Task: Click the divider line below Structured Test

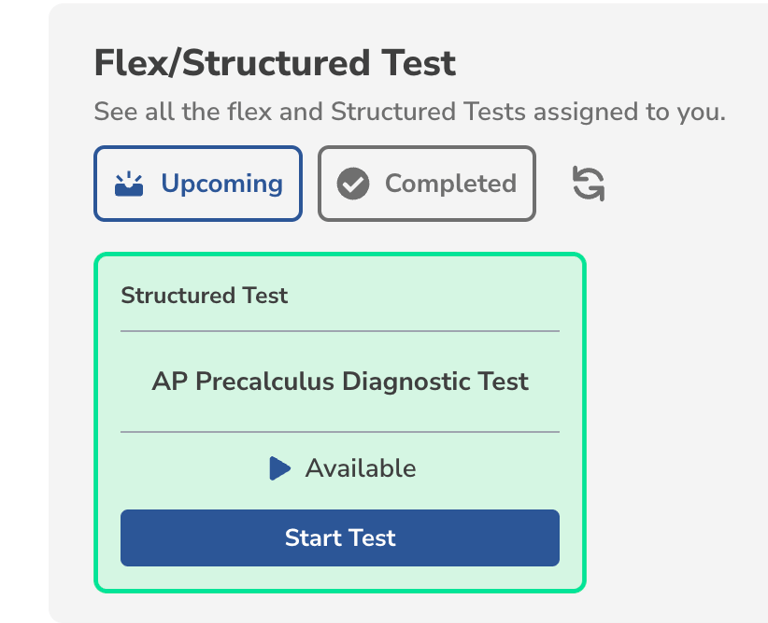Action: (340, 331)
